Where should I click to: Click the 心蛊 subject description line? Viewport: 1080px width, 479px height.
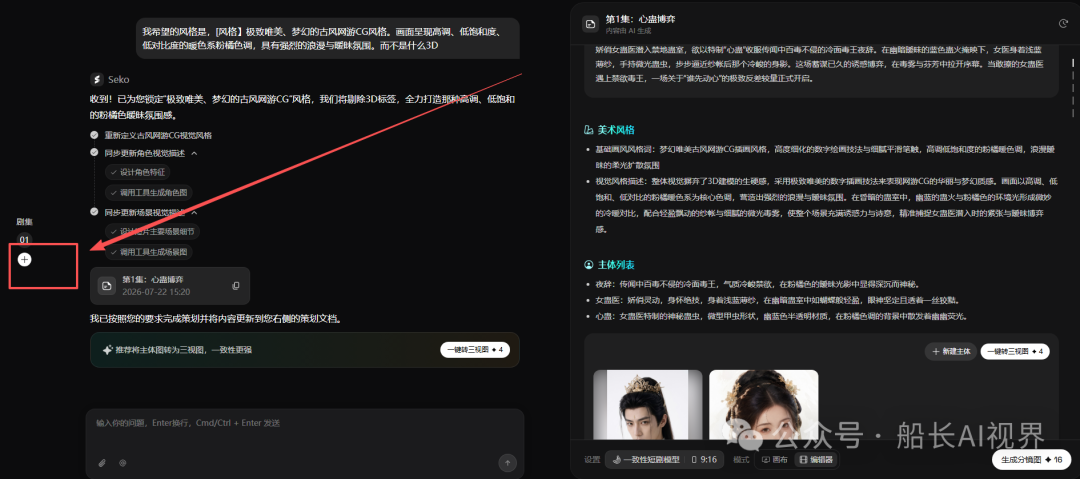coord(780,316)
